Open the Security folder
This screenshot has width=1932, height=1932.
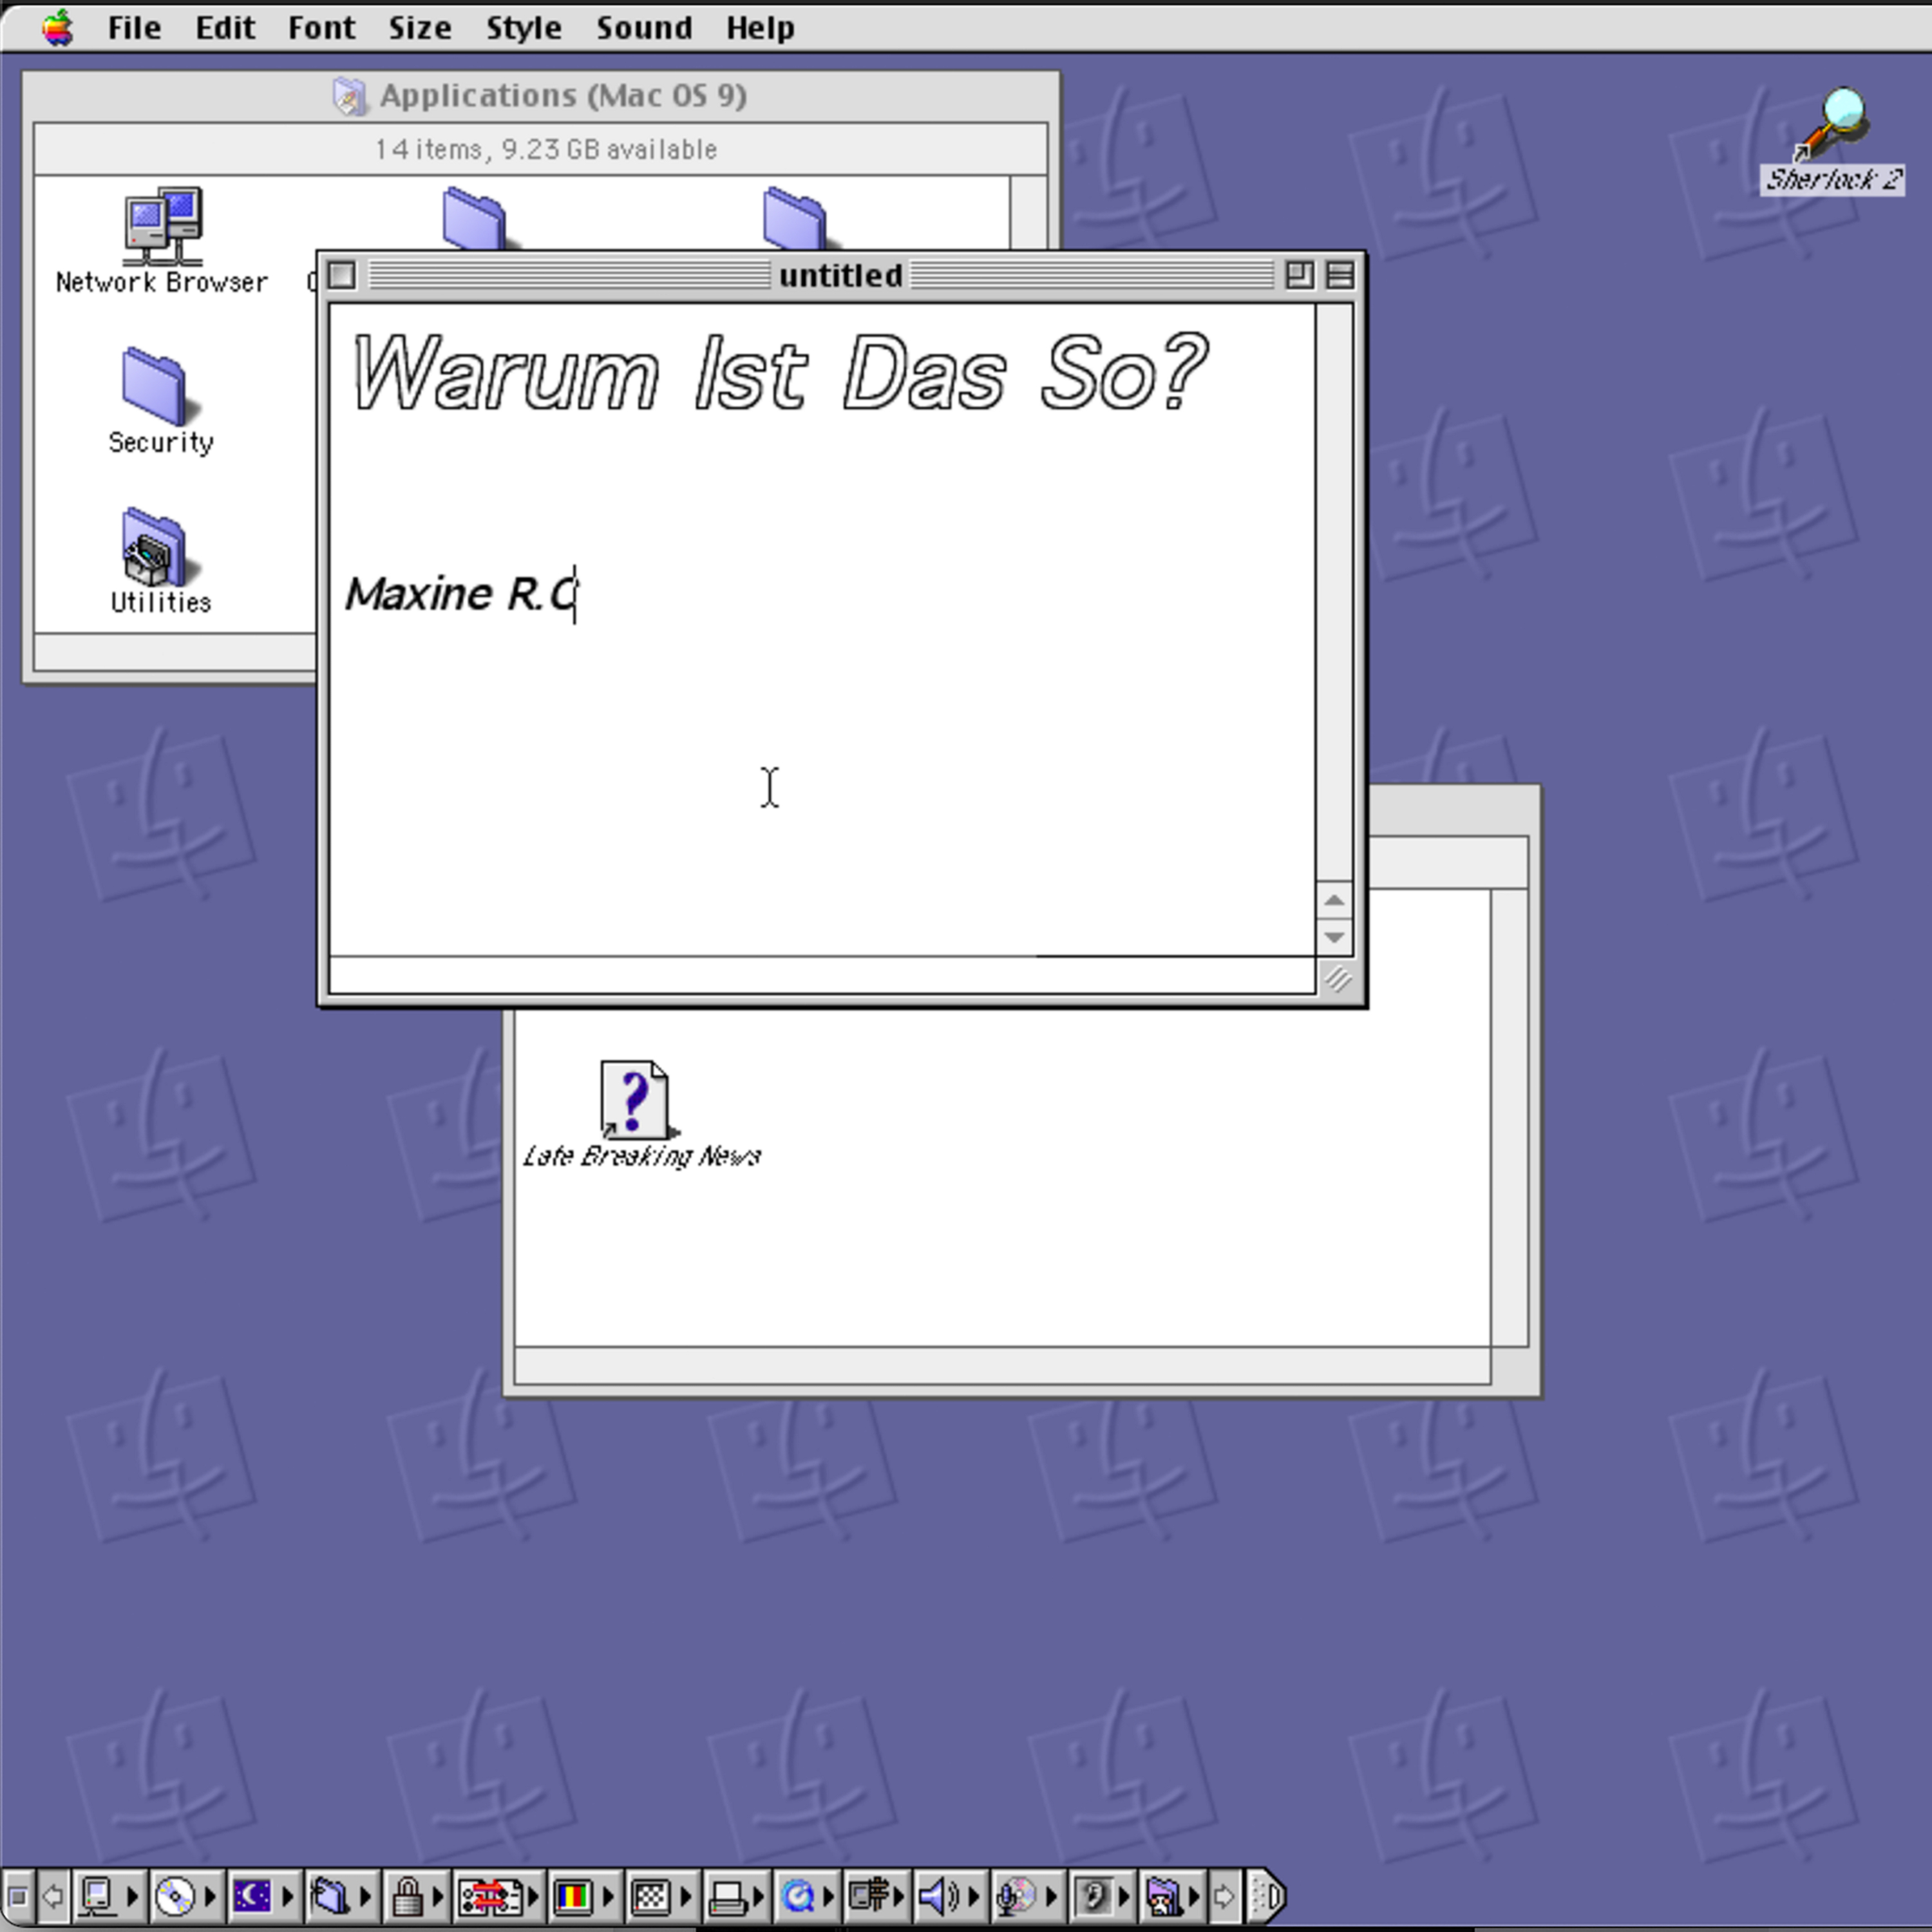pos(155,387)
